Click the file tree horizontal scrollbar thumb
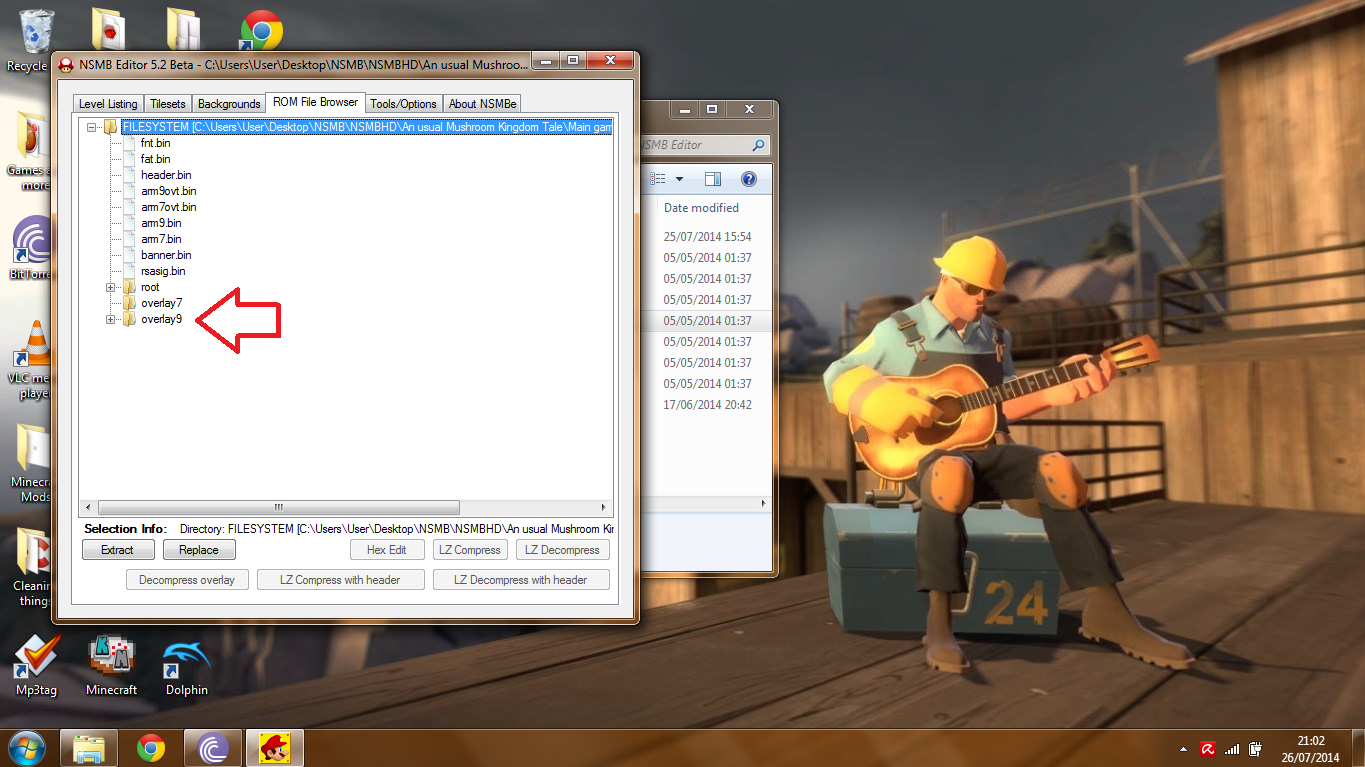 tap(278, 508)
